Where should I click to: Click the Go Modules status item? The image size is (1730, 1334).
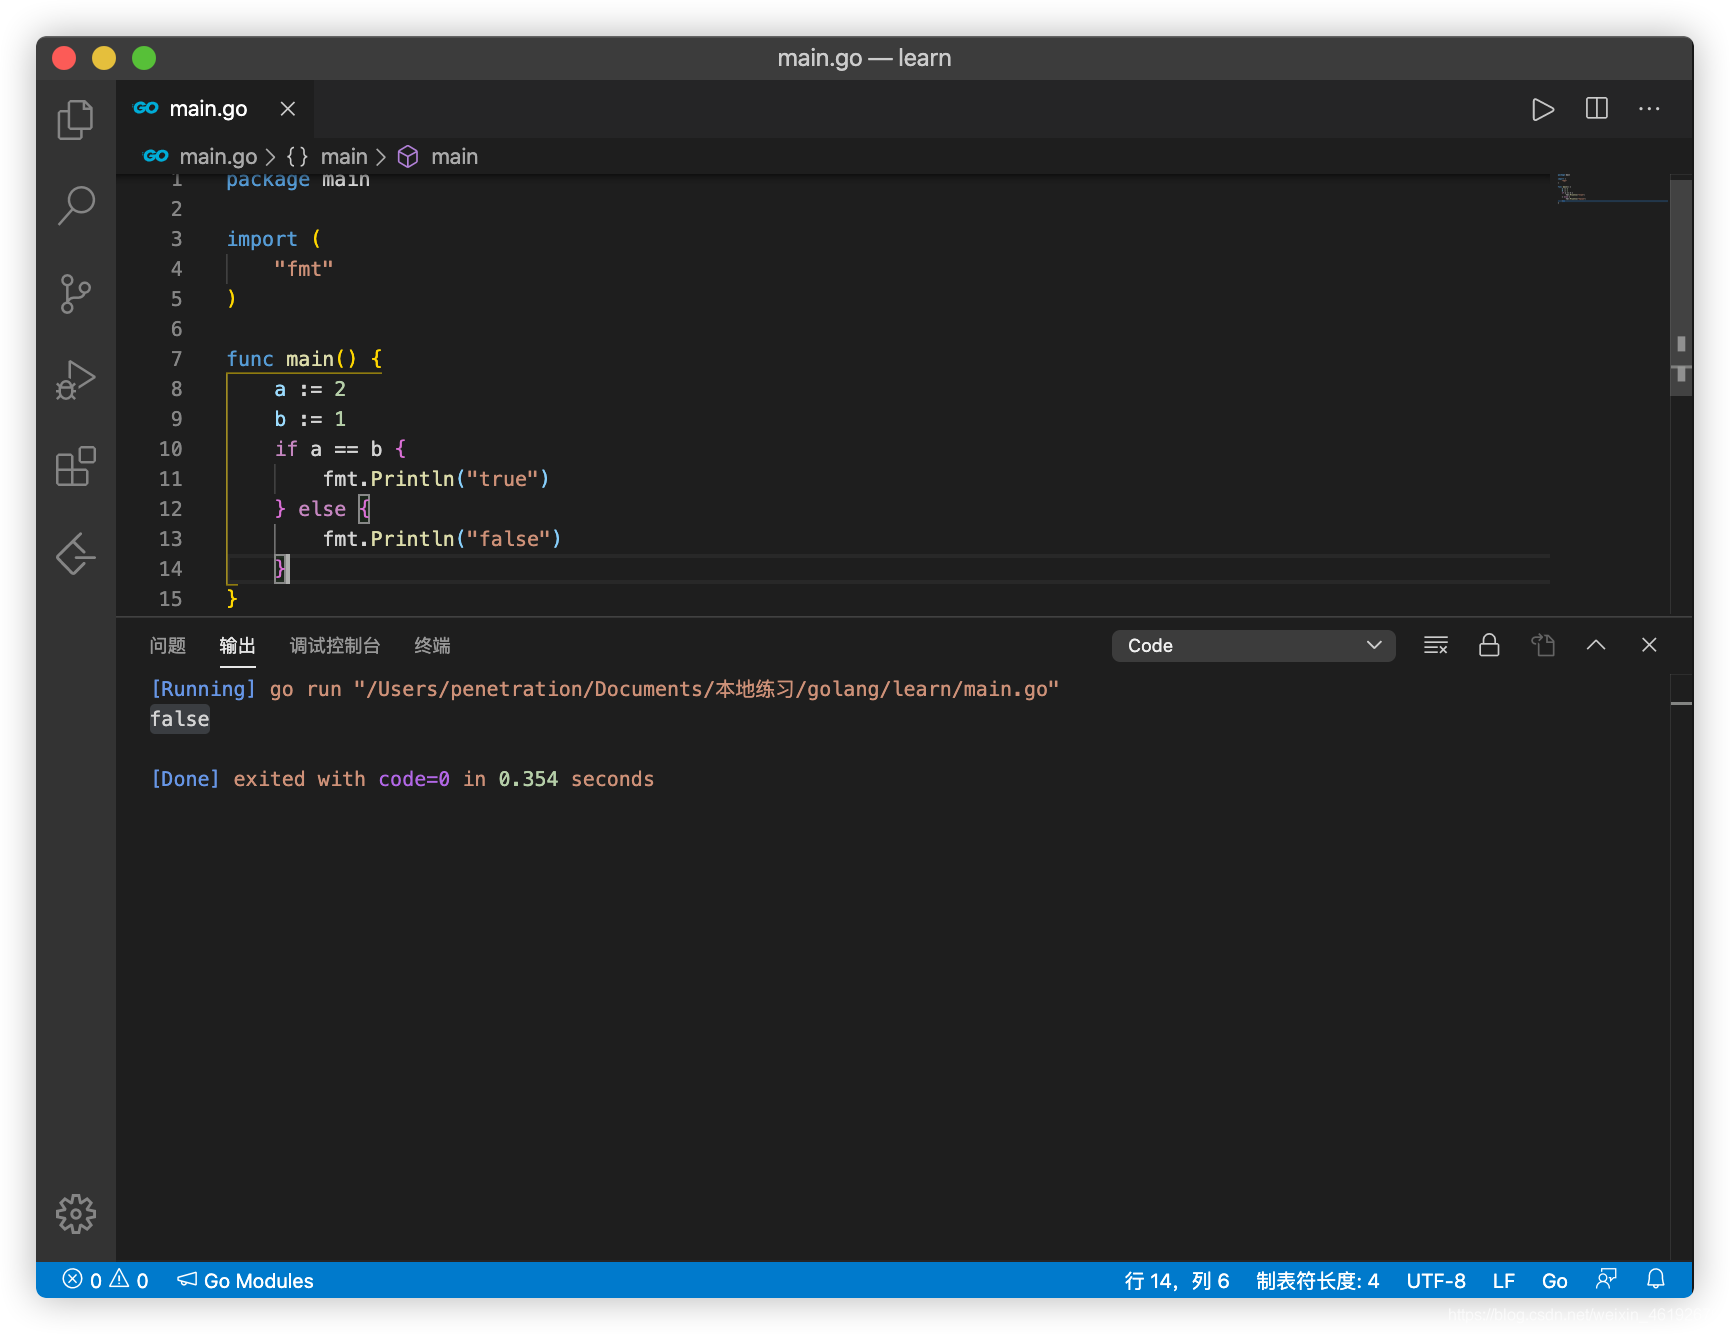click(x=246, y=1280)
